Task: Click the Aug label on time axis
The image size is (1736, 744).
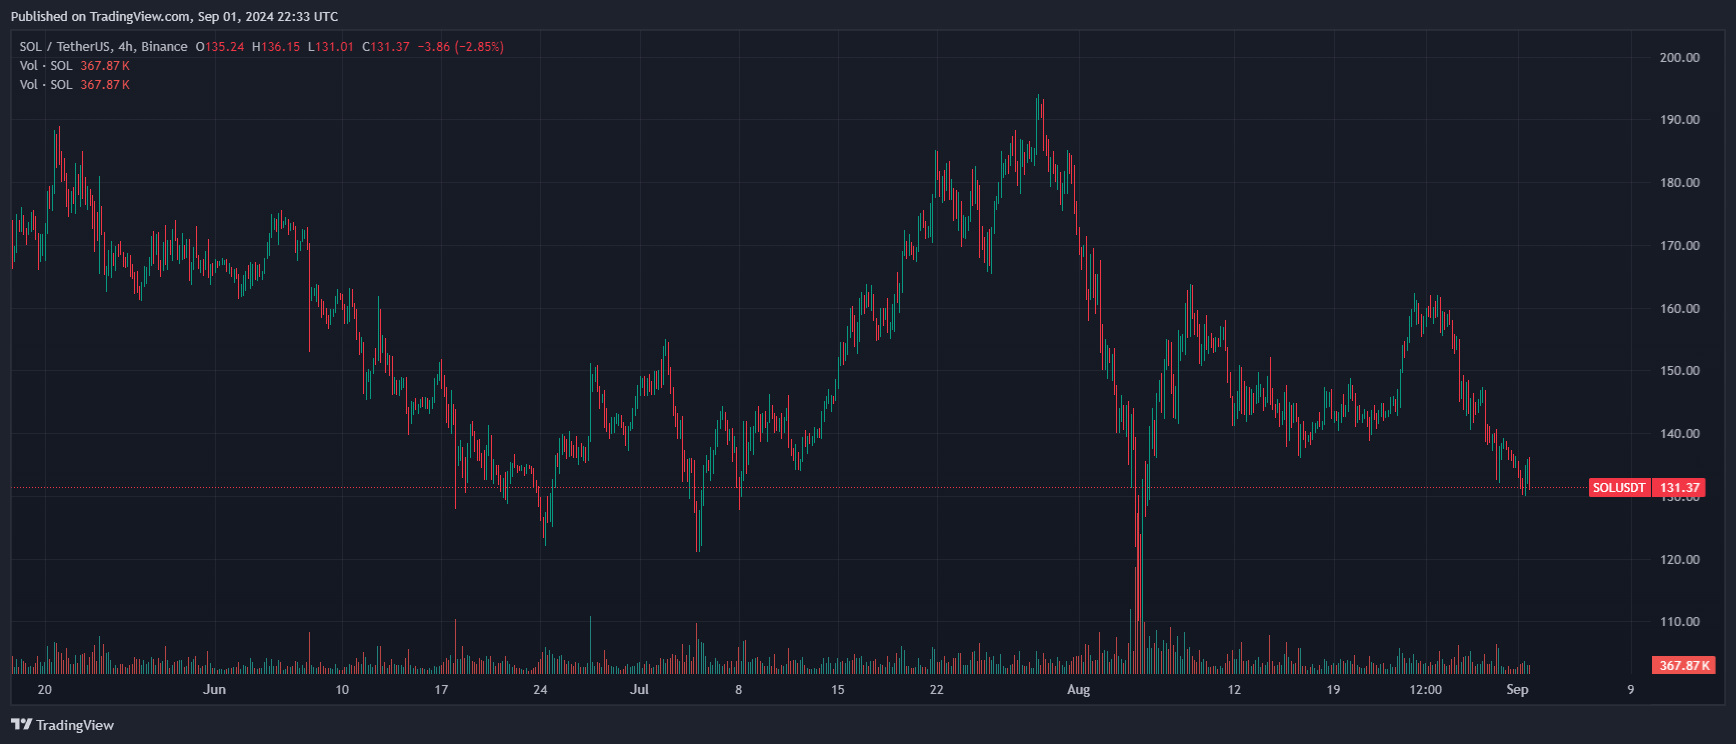Action: tap(1078, 690)
